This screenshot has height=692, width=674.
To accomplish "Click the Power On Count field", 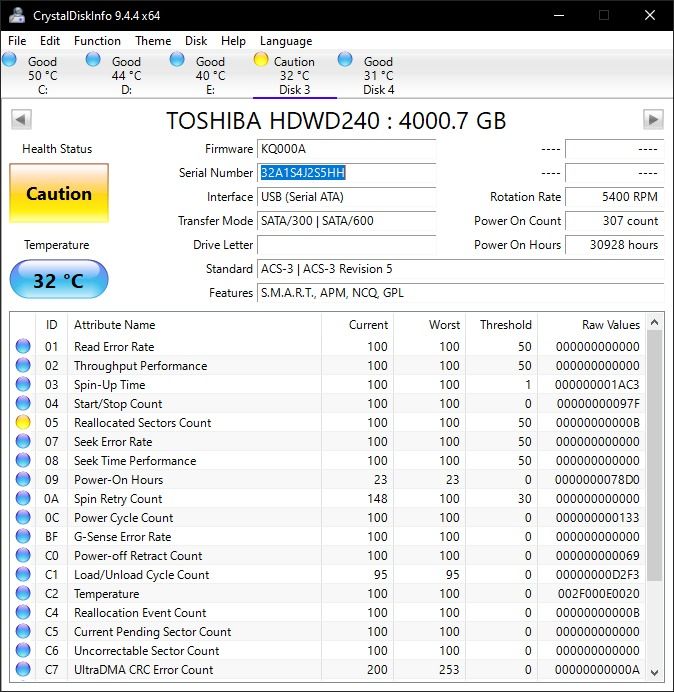I will click(x=614, y=221).
